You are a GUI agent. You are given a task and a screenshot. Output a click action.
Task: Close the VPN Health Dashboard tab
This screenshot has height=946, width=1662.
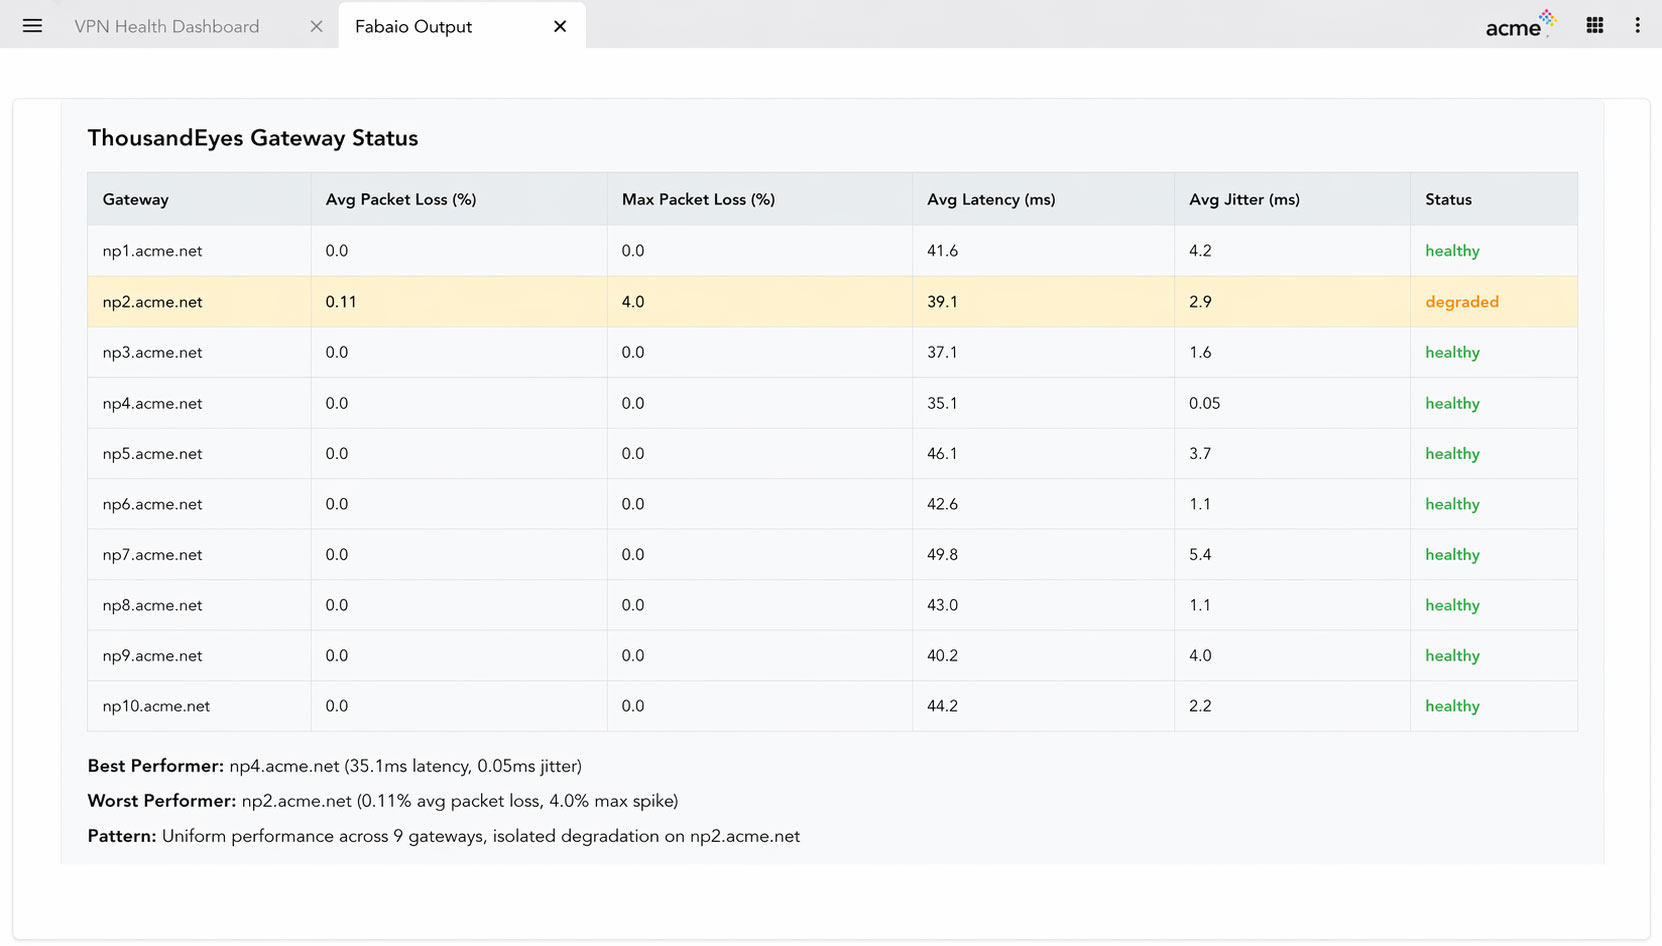pyautogui.click(x=316, y=27)
